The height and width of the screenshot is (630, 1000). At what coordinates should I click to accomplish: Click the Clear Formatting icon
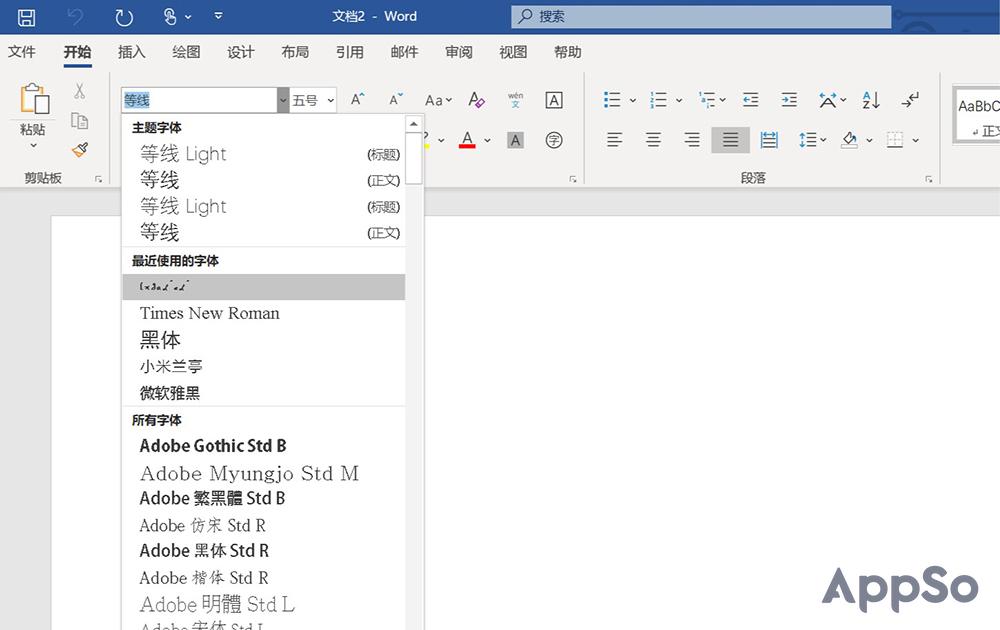click(x=476, y=99)
